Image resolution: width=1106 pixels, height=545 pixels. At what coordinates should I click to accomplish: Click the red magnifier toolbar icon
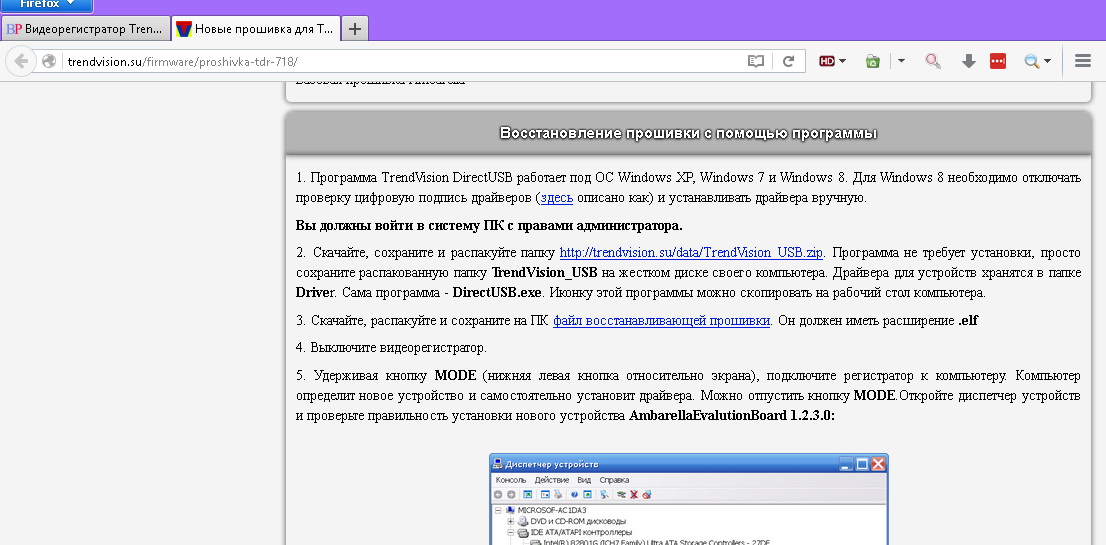pos(933,62)
